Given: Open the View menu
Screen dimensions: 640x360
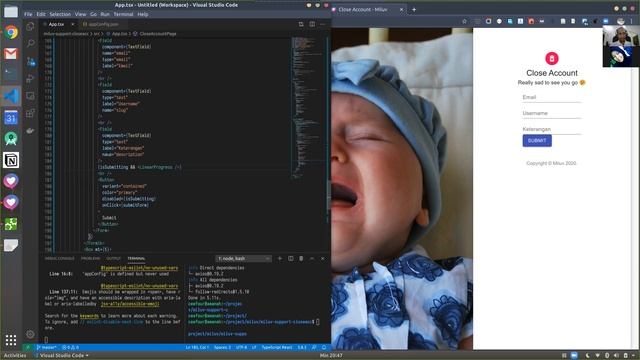Looking at the screenshot, I should (x=80, y=14).
